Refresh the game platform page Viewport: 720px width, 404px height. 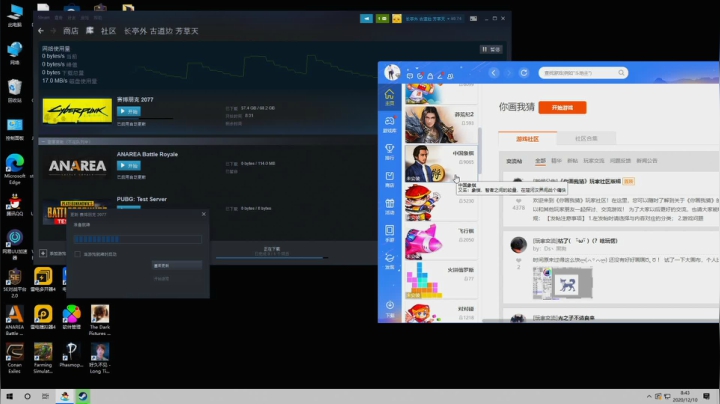(x=524, y=73)
